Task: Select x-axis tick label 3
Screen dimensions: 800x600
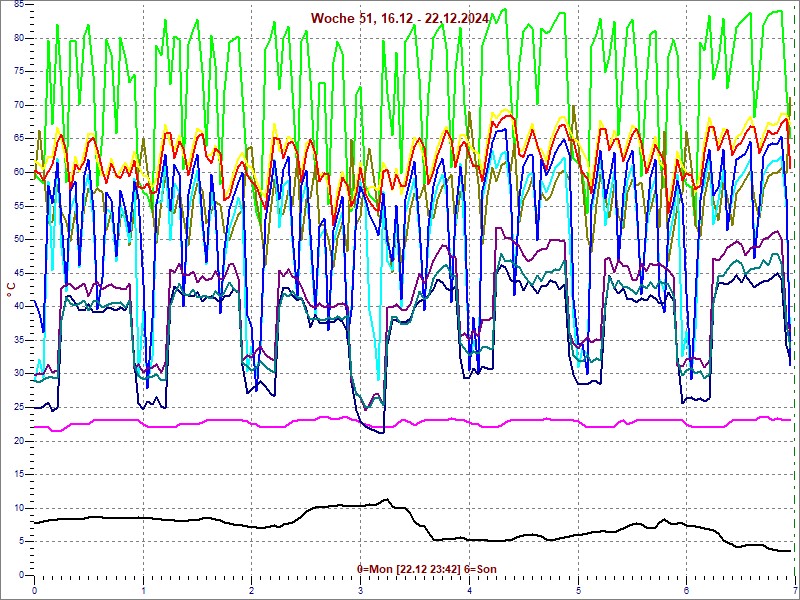Action: tap(361, 589)
